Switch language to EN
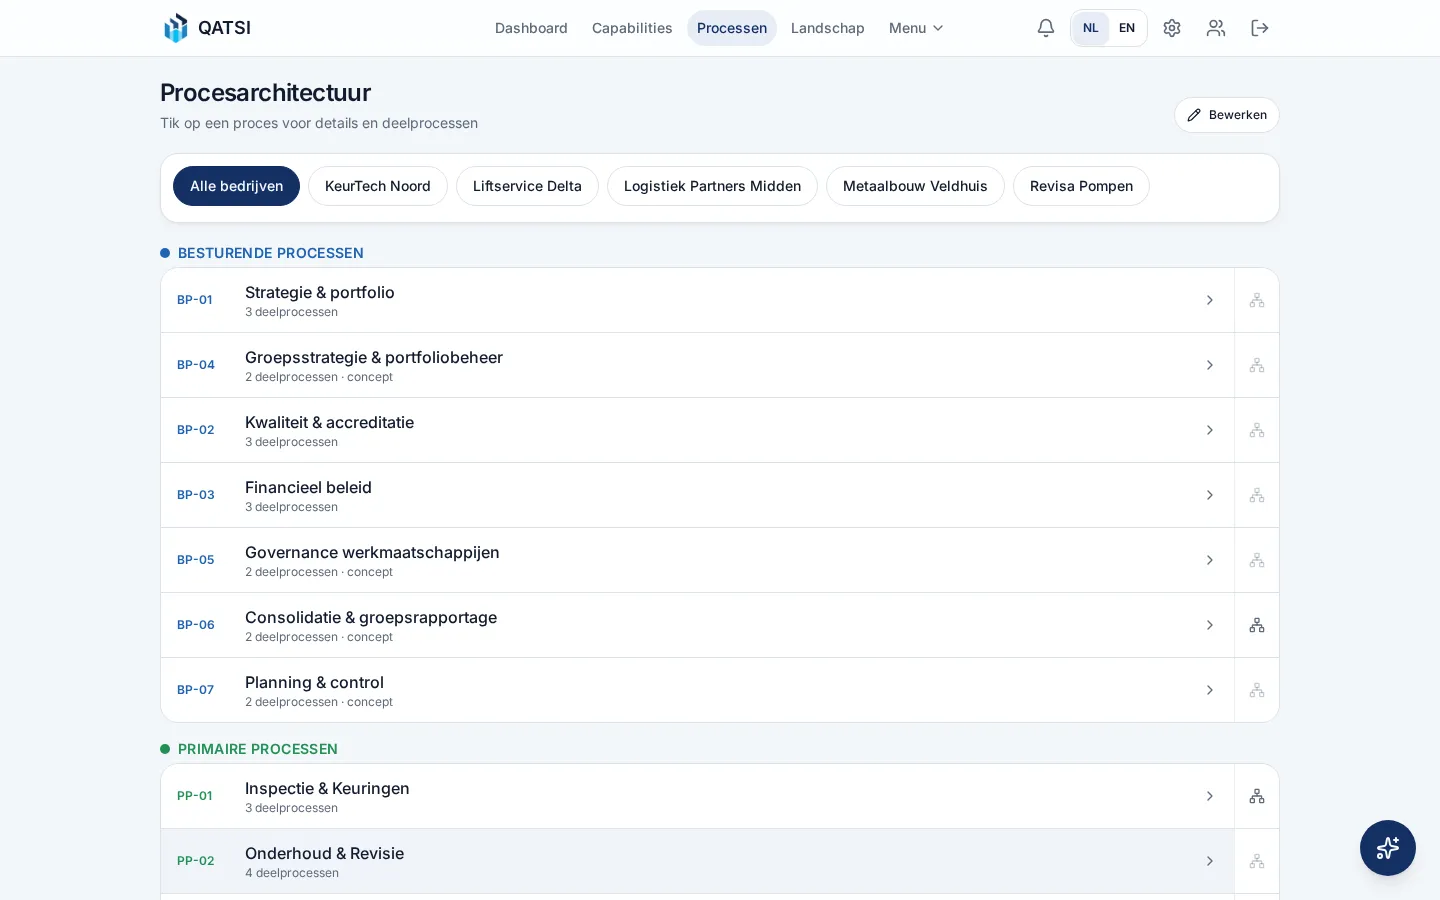 pos(1127,28)
